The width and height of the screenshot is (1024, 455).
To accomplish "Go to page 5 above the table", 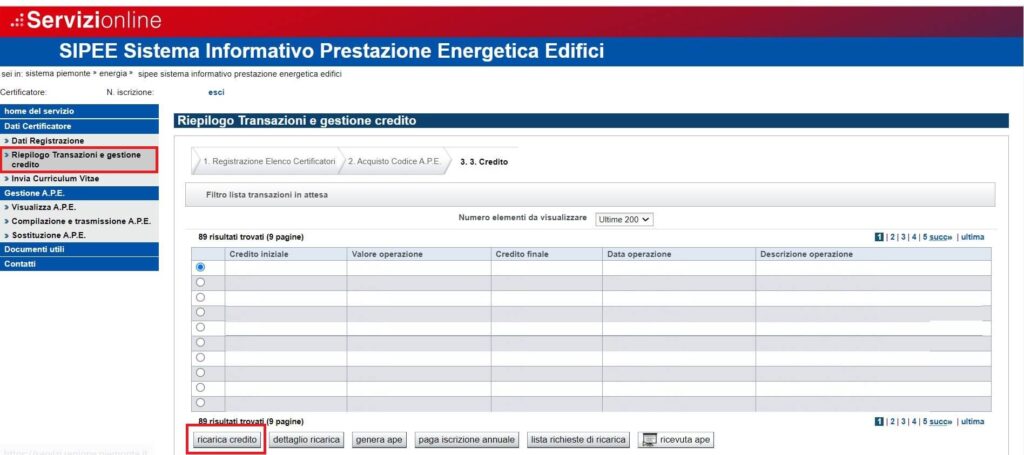I will (x=925, y=237).
